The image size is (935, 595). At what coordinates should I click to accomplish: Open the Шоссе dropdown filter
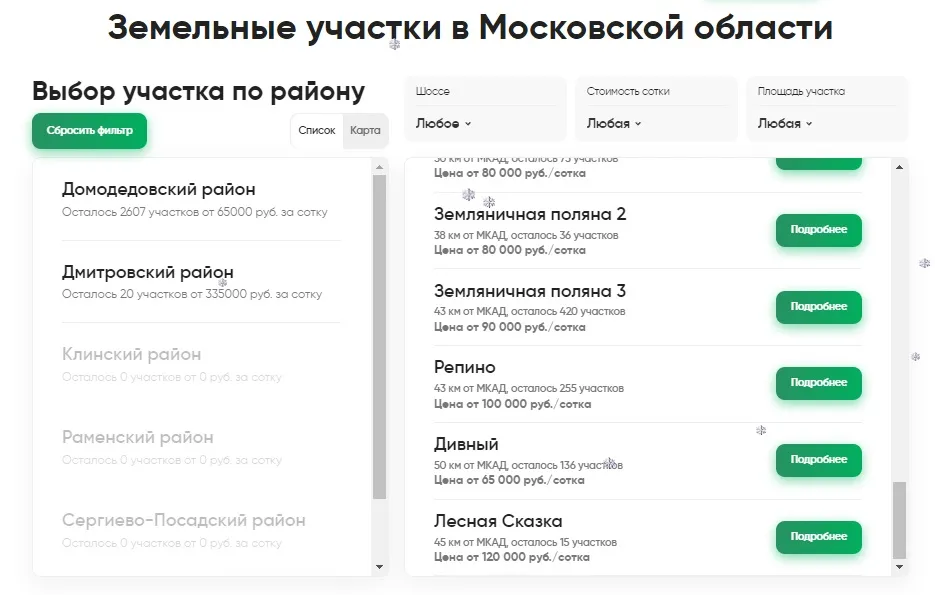click(x=443, y=124)
